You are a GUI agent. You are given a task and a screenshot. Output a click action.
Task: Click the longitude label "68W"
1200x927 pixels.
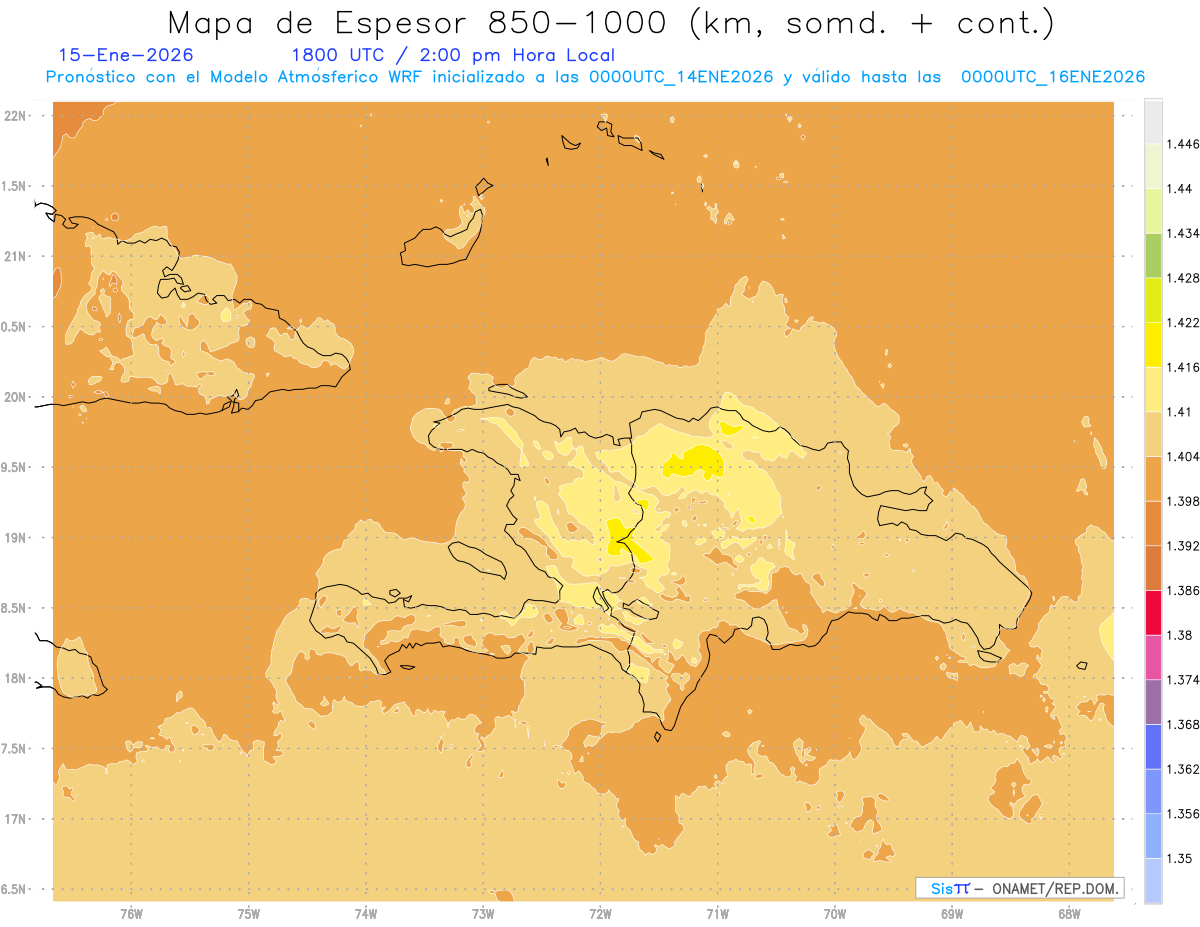(1069, 913)
